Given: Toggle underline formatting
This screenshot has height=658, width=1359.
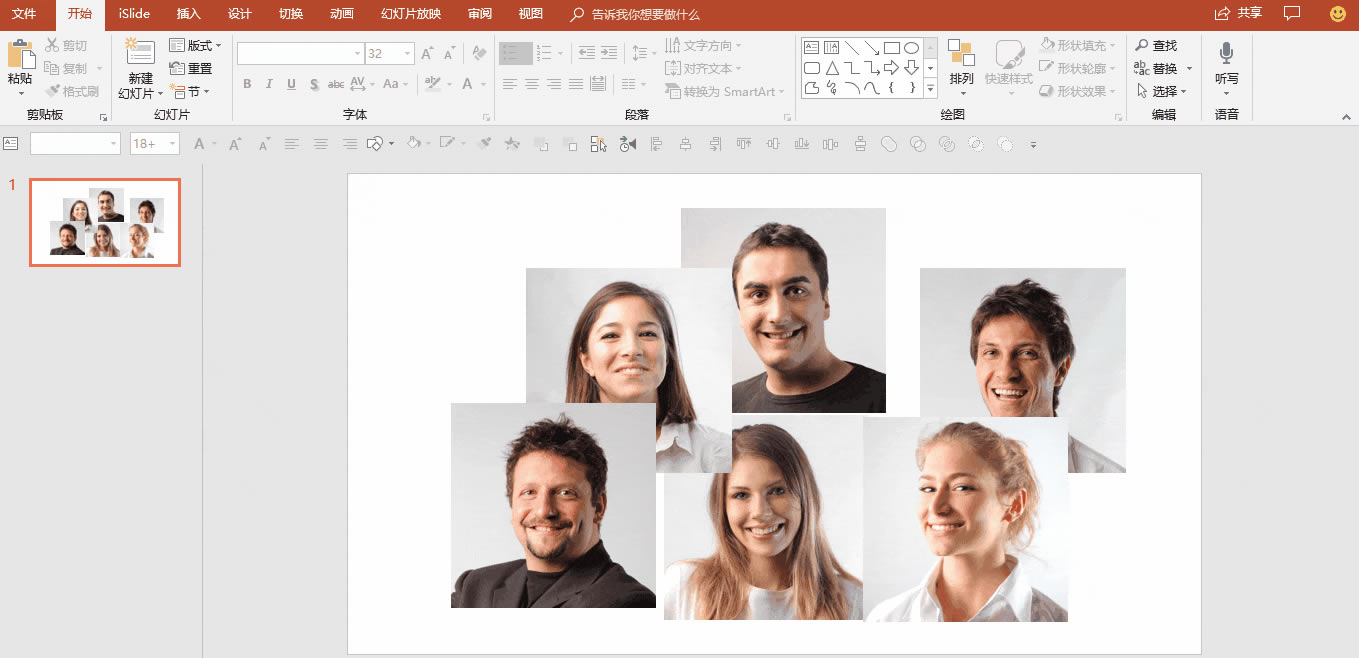Looking at the screenshot, I should (290, 84).
